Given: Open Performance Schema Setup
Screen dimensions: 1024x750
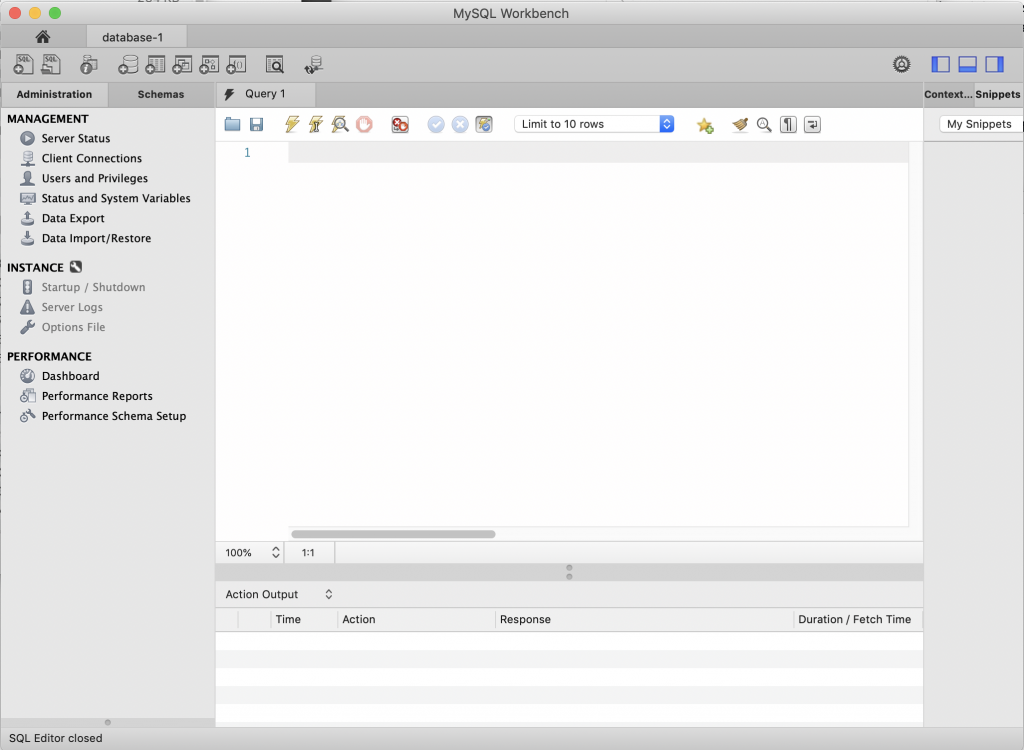Looking at the screenshot, I should [x=114, y=416].
